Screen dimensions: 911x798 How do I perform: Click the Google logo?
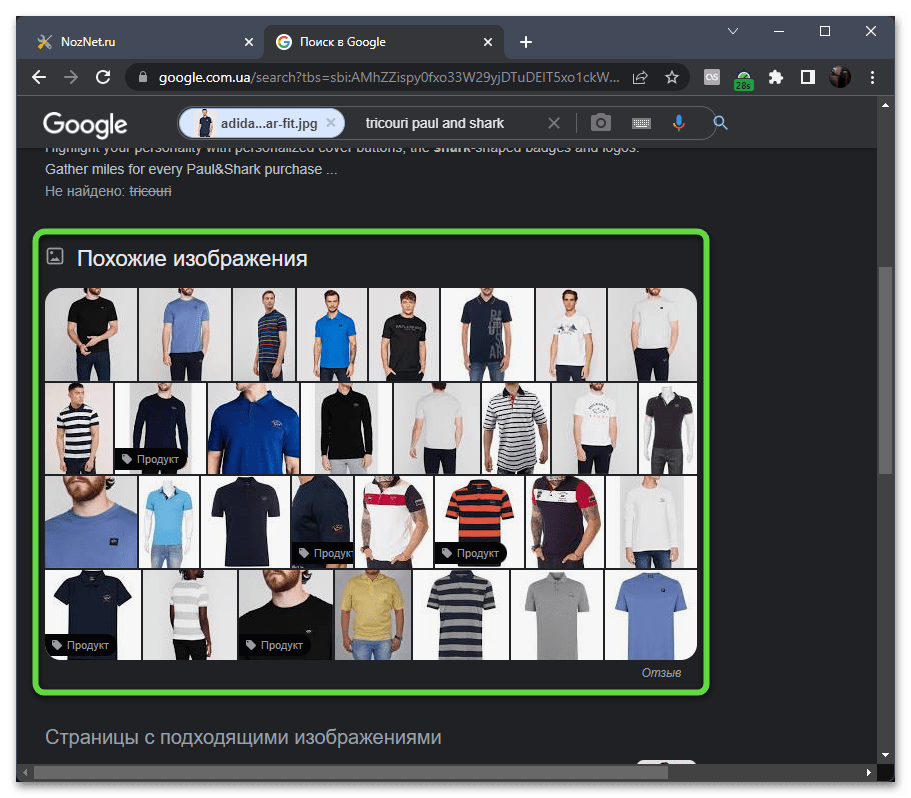pyautogui.click(x=85, y=124)
